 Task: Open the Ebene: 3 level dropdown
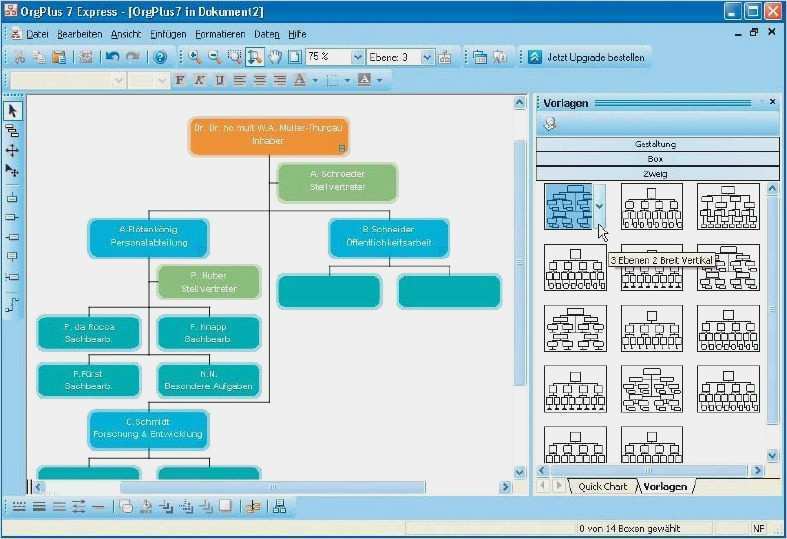point(427,58)
